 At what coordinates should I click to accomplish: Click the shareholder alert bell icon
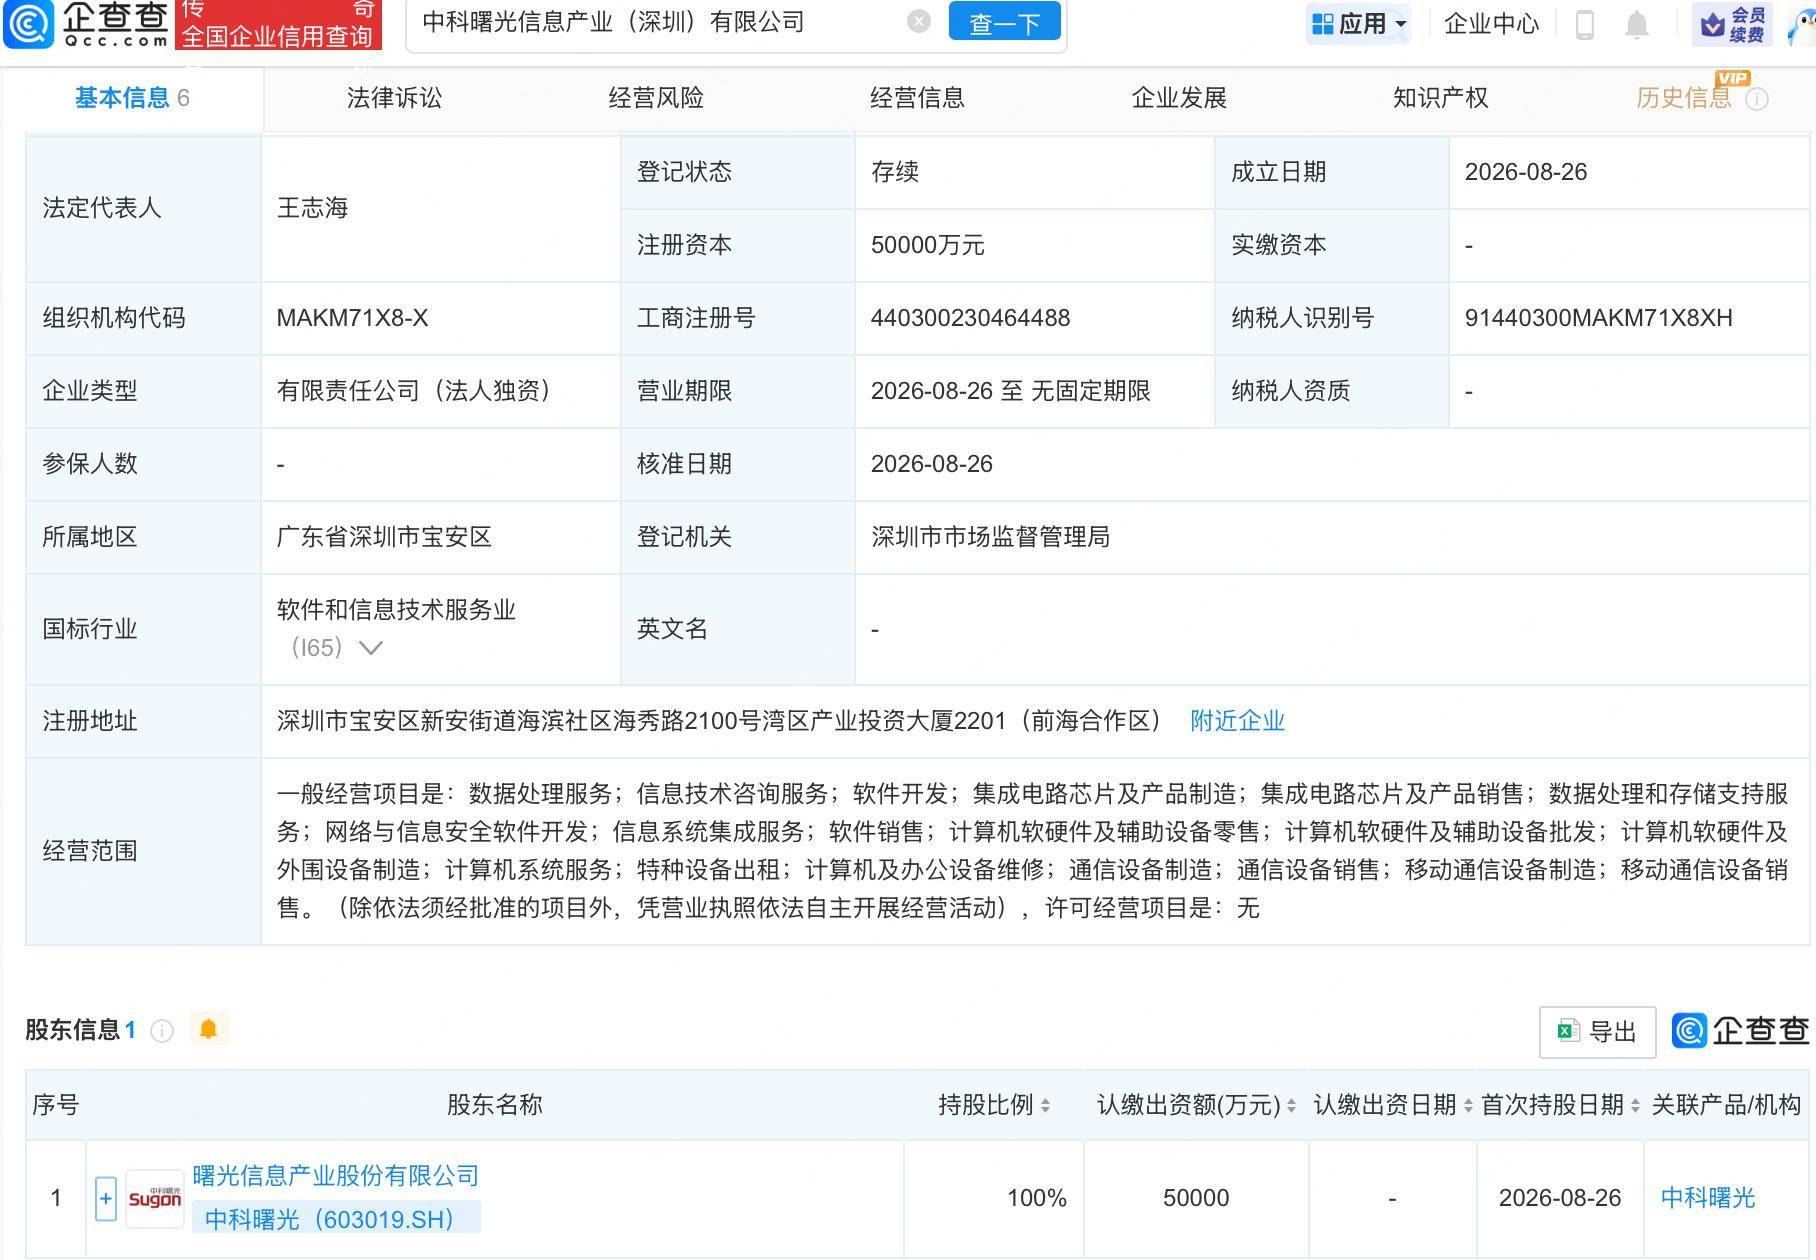(x=208, y=1029)
